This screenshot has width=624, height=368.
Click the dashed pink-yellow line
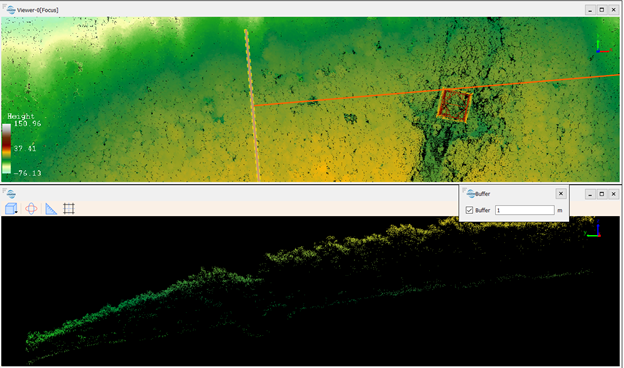click(252, 105)
